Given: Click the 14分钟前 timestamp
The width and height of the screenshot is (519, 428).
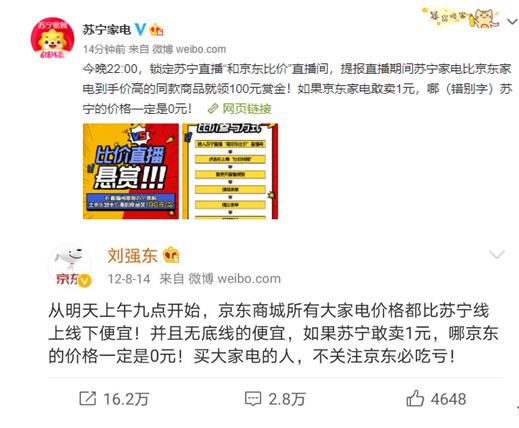Looking at the screenshot, I should pos(104,49).
